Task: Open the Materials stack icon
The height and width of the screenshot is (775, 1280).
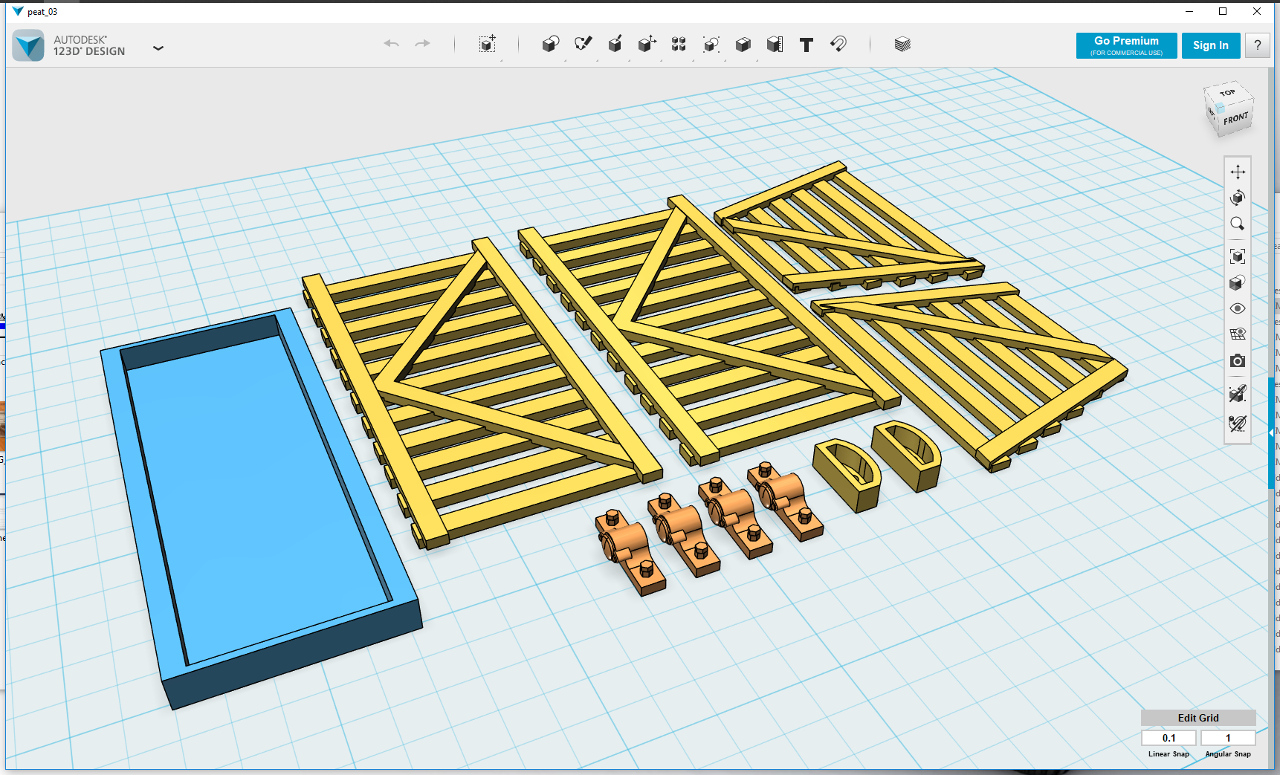Action: coord(902,44)
